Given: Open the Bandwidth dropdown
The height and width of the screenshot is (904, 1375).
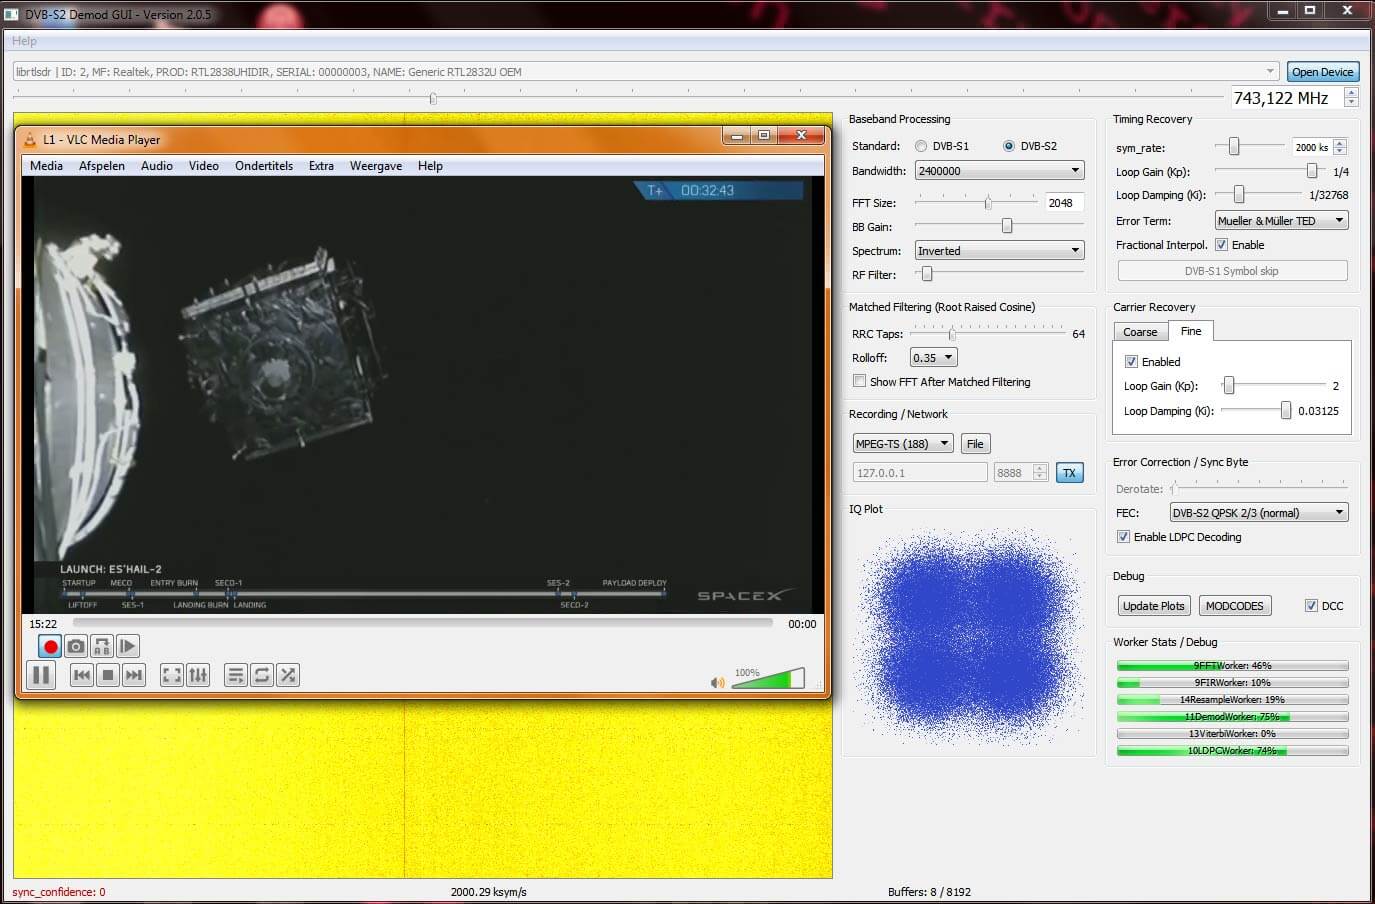Looking at the screenshot, I should (999, 171).
